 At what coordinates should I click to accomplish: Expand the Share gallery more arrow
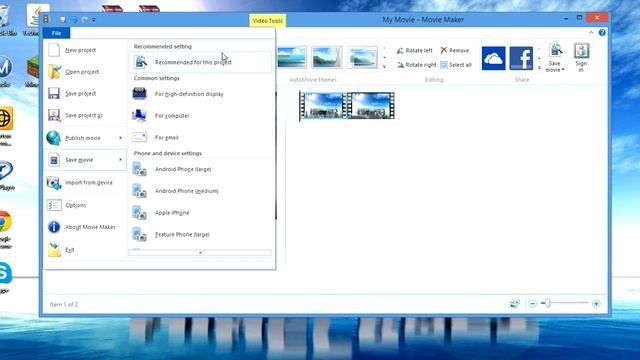(539, 67)
